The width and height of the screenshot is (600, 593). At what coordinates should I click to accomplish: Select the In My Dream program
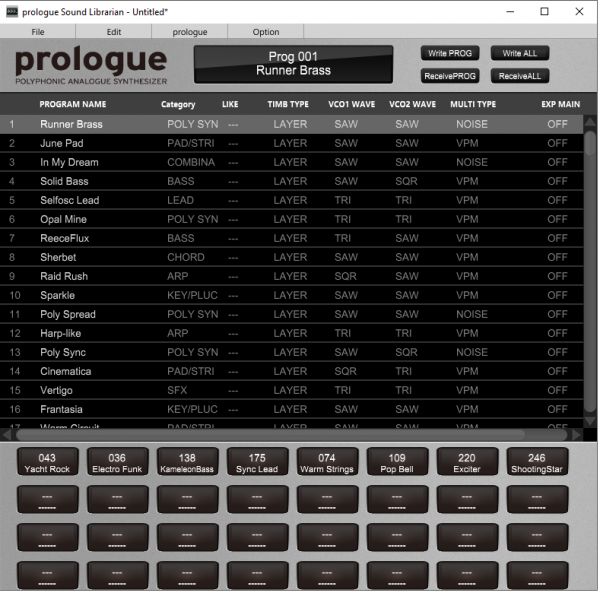292,162
